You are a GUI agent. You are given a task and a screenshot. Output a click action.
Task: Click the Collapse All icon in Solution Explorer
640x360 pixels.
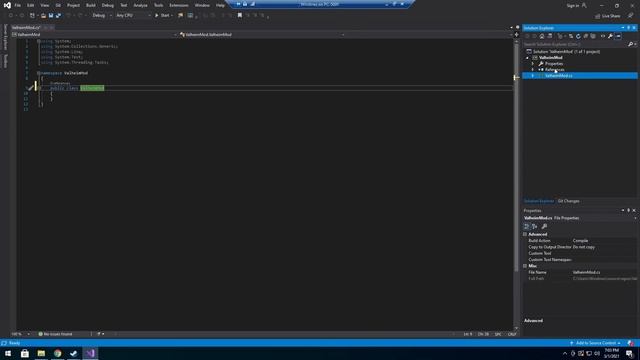(x=586, y=36)
